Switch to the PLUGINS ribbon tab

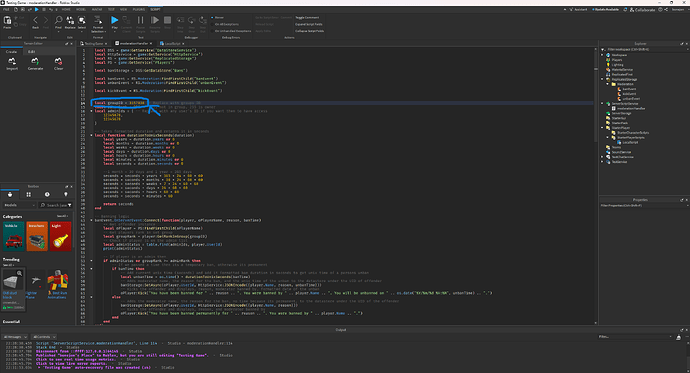point(139,9)
